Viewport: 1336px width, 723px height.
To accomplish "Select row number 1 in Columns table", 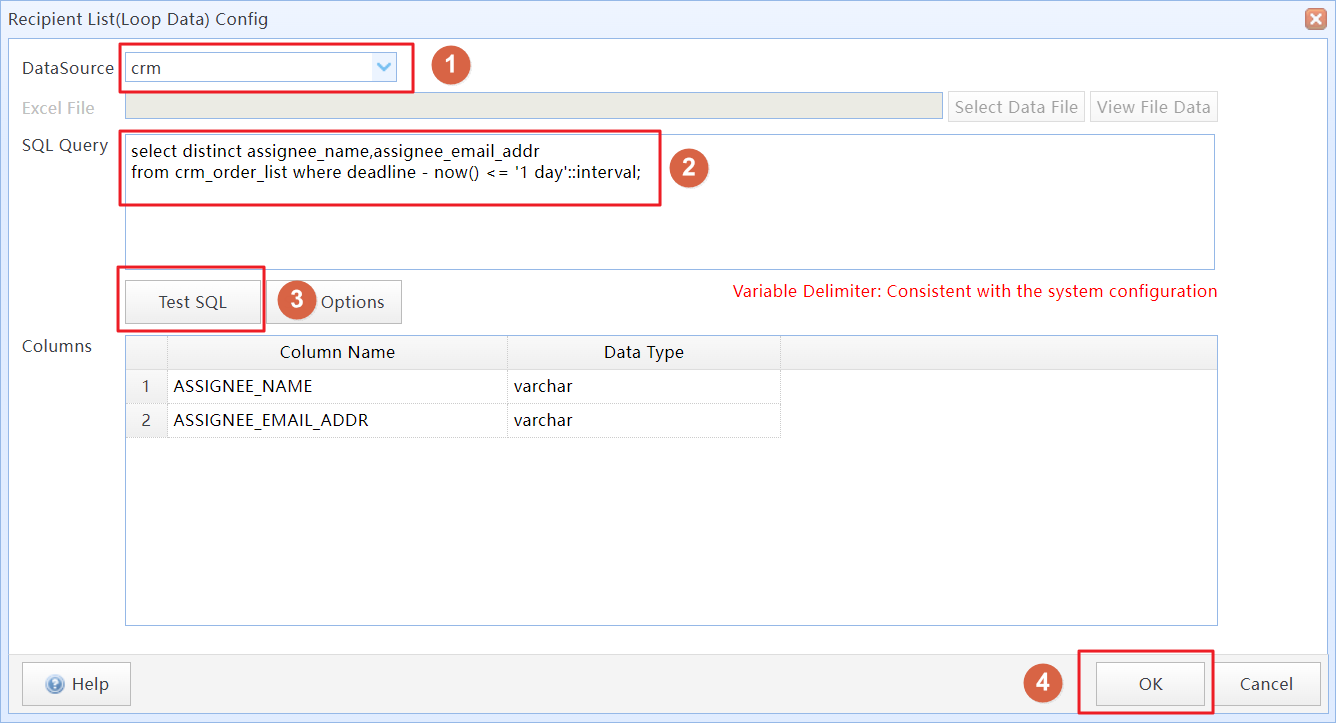I will (x=146, y=386).
